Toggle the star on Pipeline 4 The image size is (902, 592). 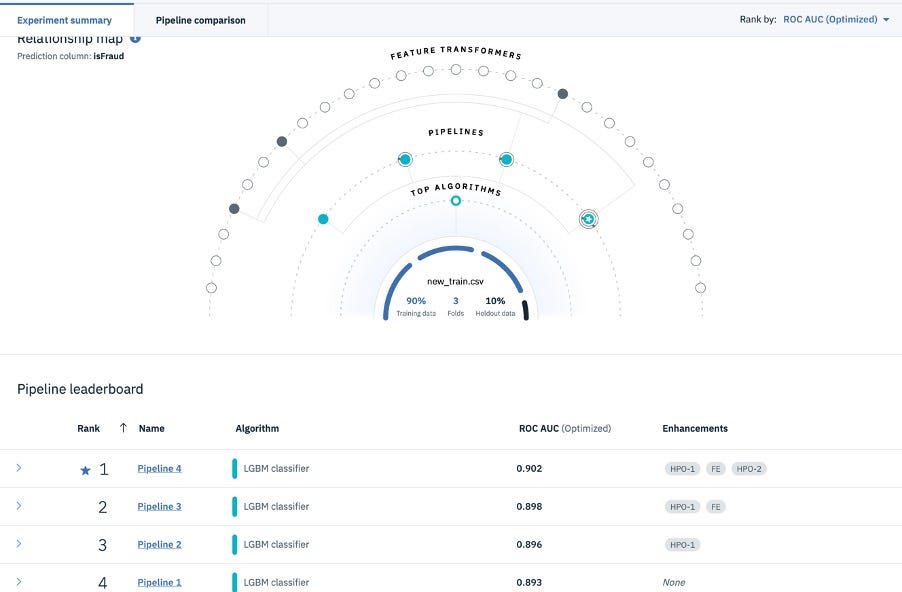pos(84,467)
